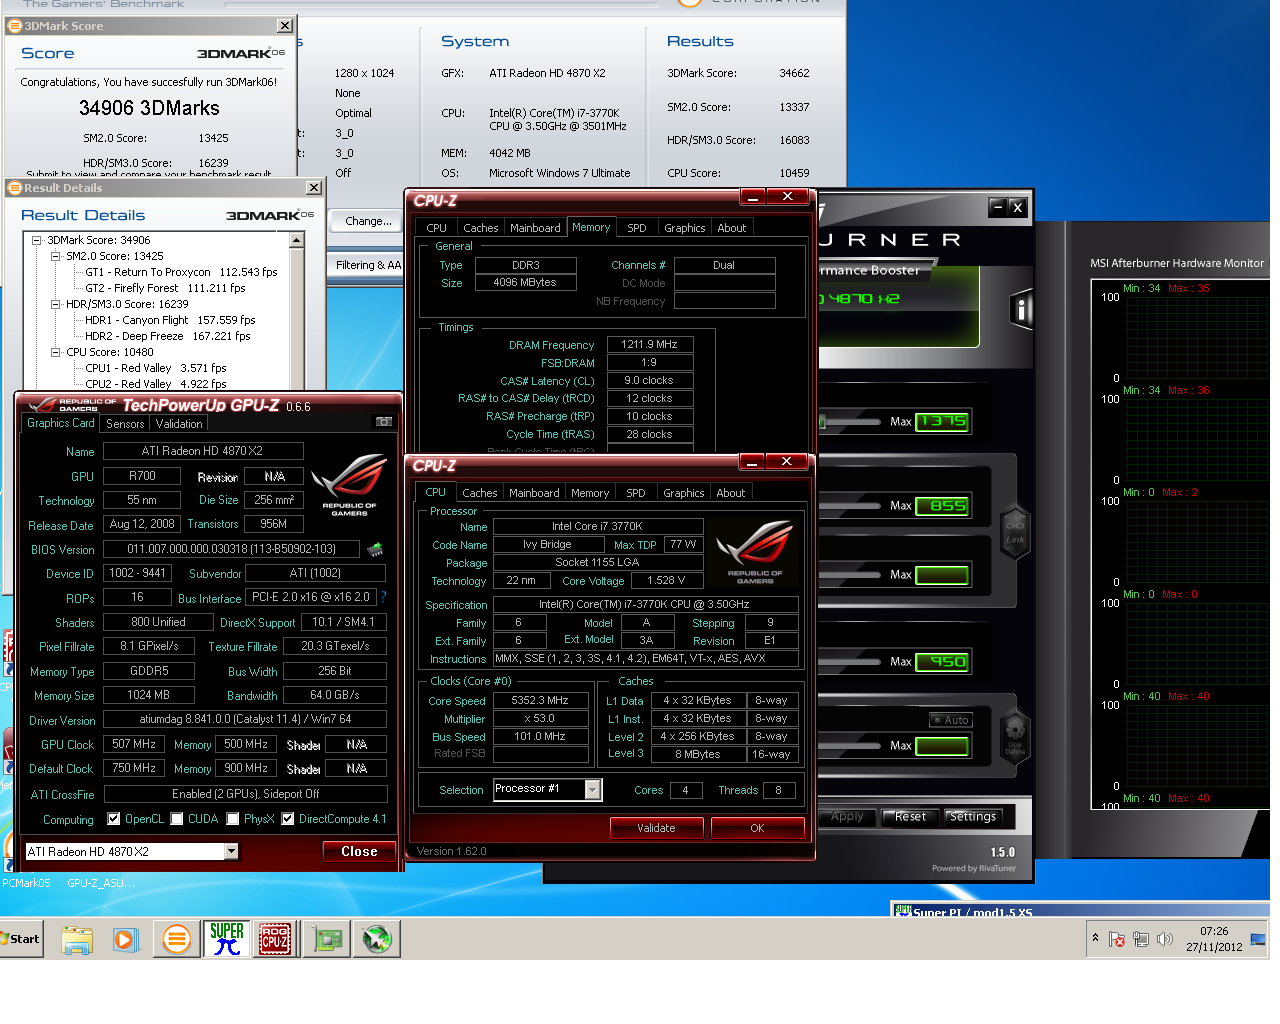Click the Windows Start button
This screenshot has height=1024, width=1280.
coord(21,939)
